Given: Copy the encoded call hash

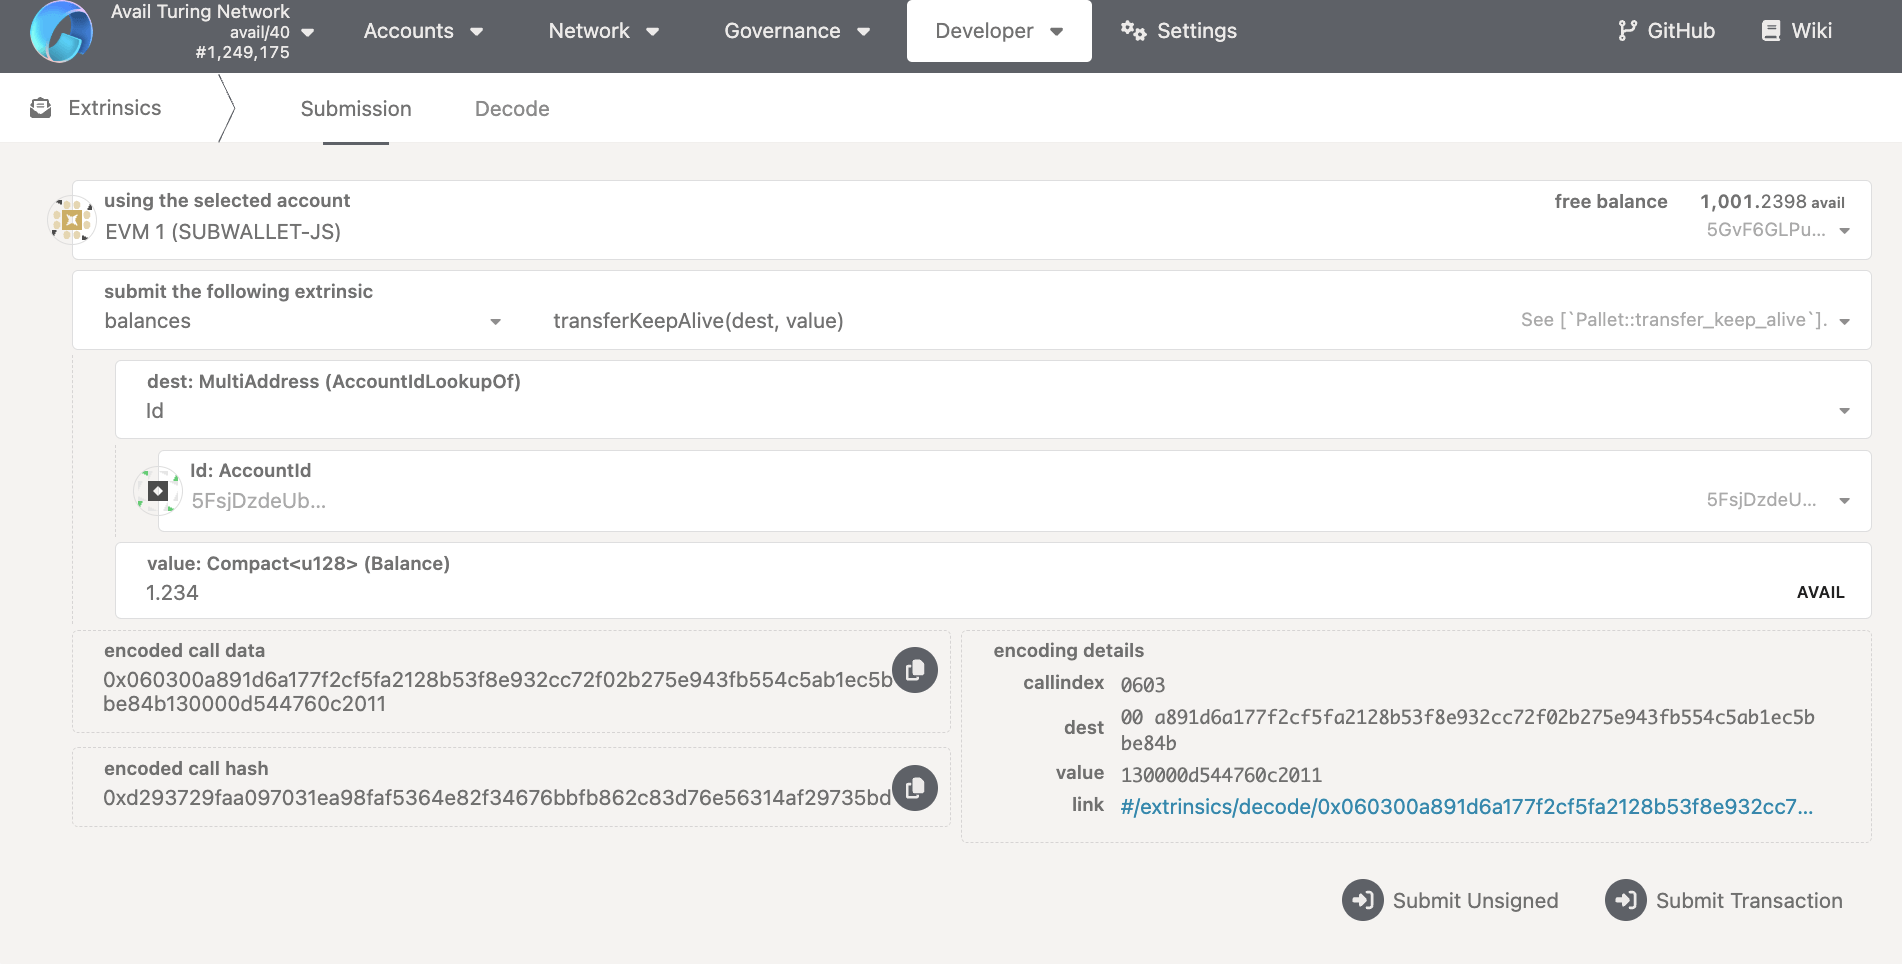Looking at the screenshot, I should [x=914, y=788].
